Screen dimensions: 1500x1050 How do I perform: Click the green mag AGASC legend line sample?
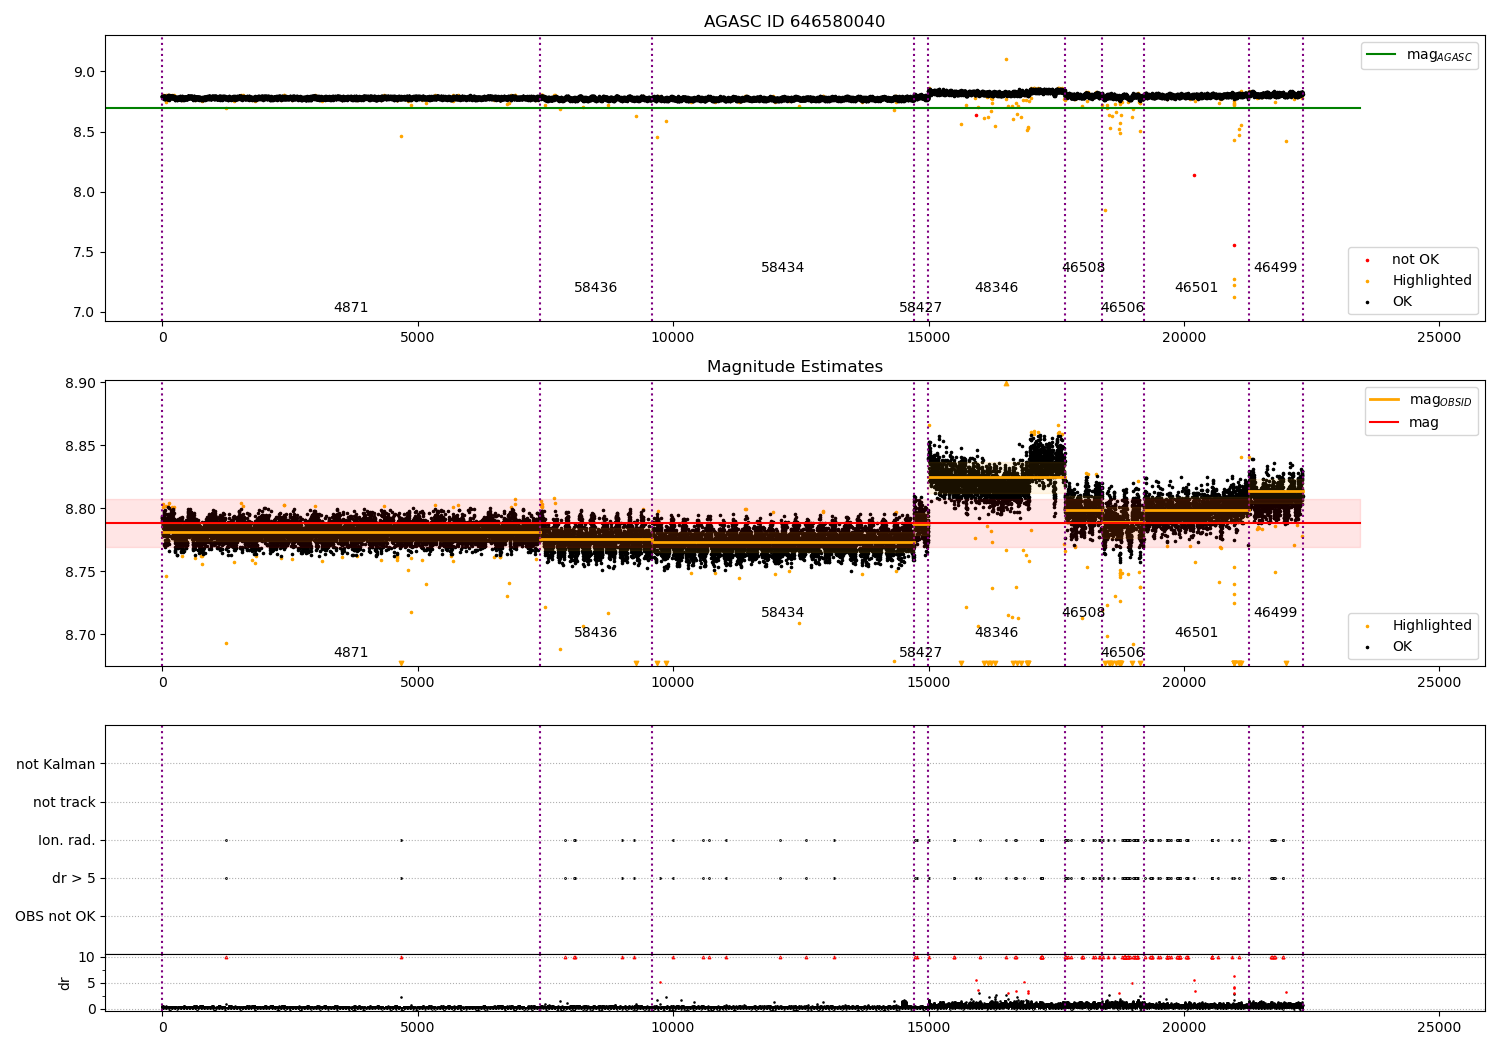[1382, 55]
